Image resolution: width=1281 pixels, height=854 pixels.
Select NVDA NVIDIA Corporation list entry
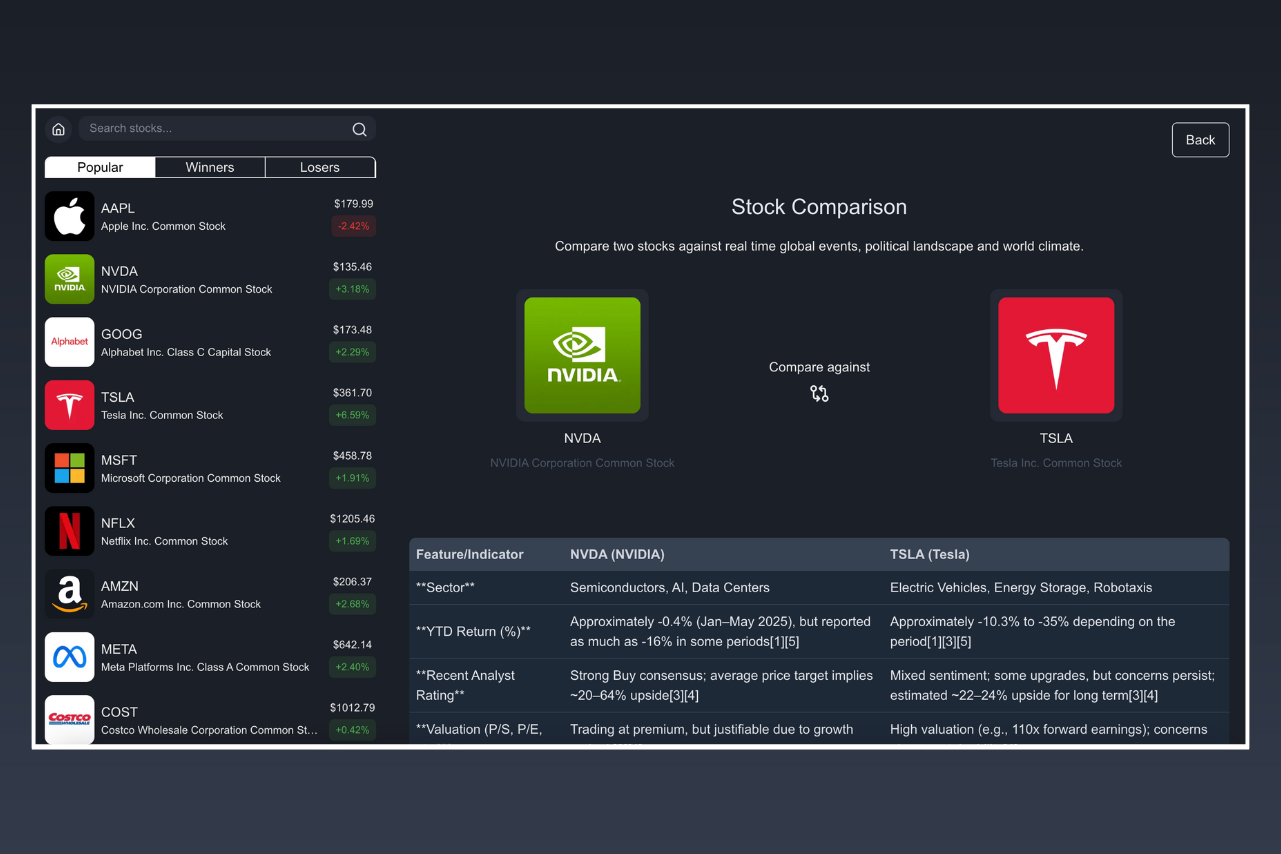[210, 279]
